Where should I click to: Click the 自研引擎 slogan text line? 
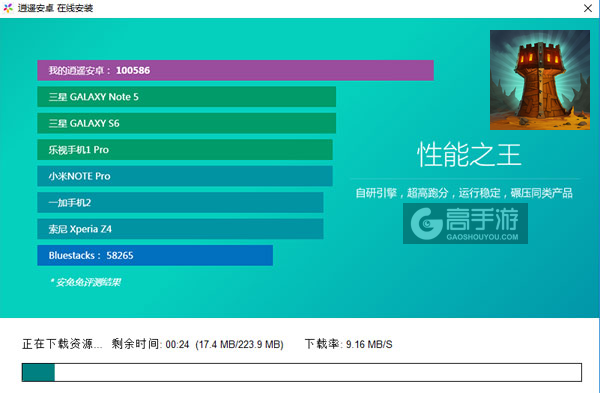tap(464, 193)
